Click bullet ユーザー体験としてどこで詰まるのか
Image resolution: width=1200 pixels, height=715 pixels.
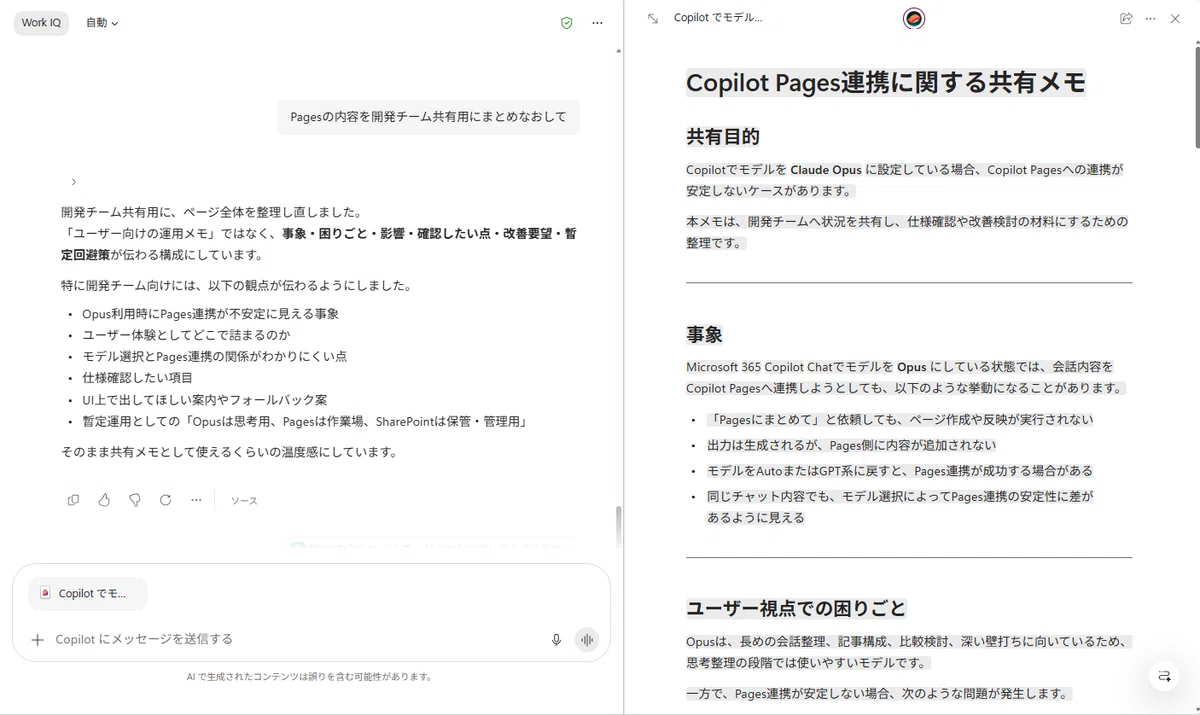pos(187,335)
